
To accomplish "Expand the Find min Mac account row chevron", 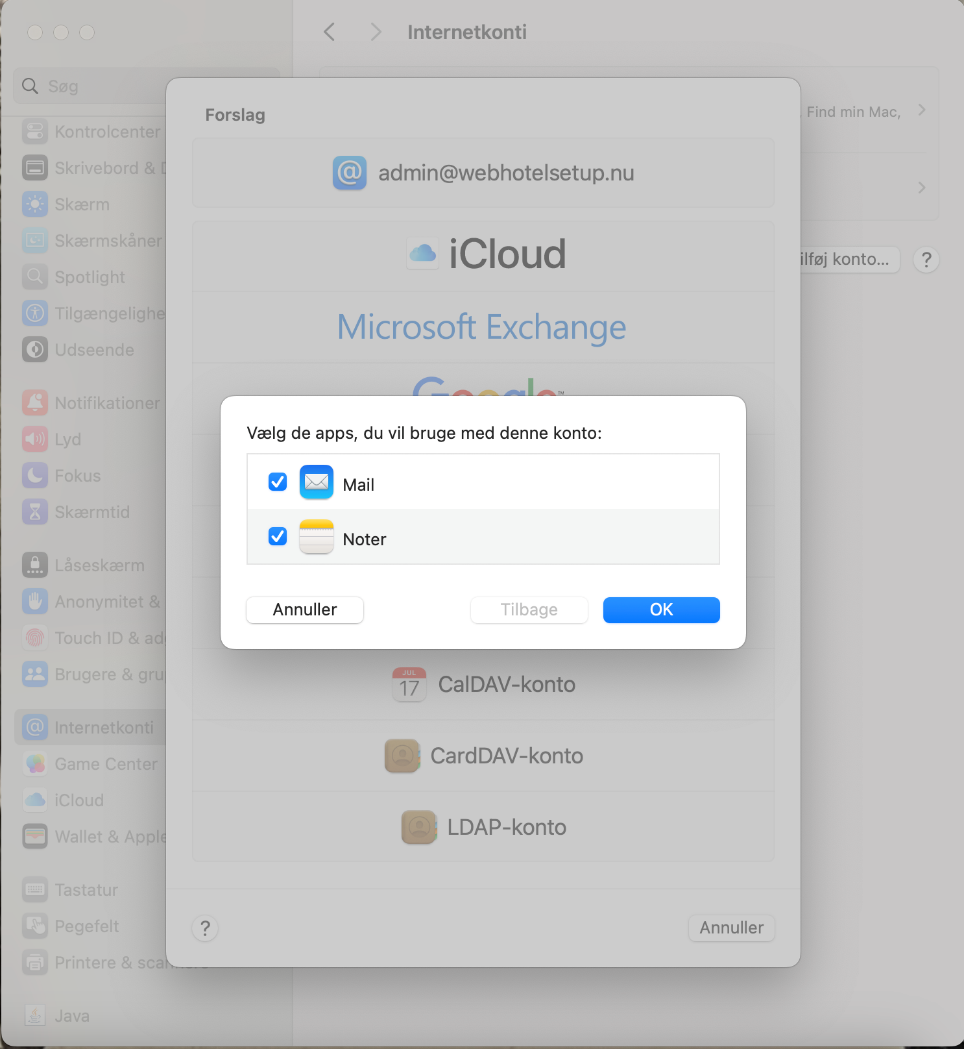I will click(922, 110).
